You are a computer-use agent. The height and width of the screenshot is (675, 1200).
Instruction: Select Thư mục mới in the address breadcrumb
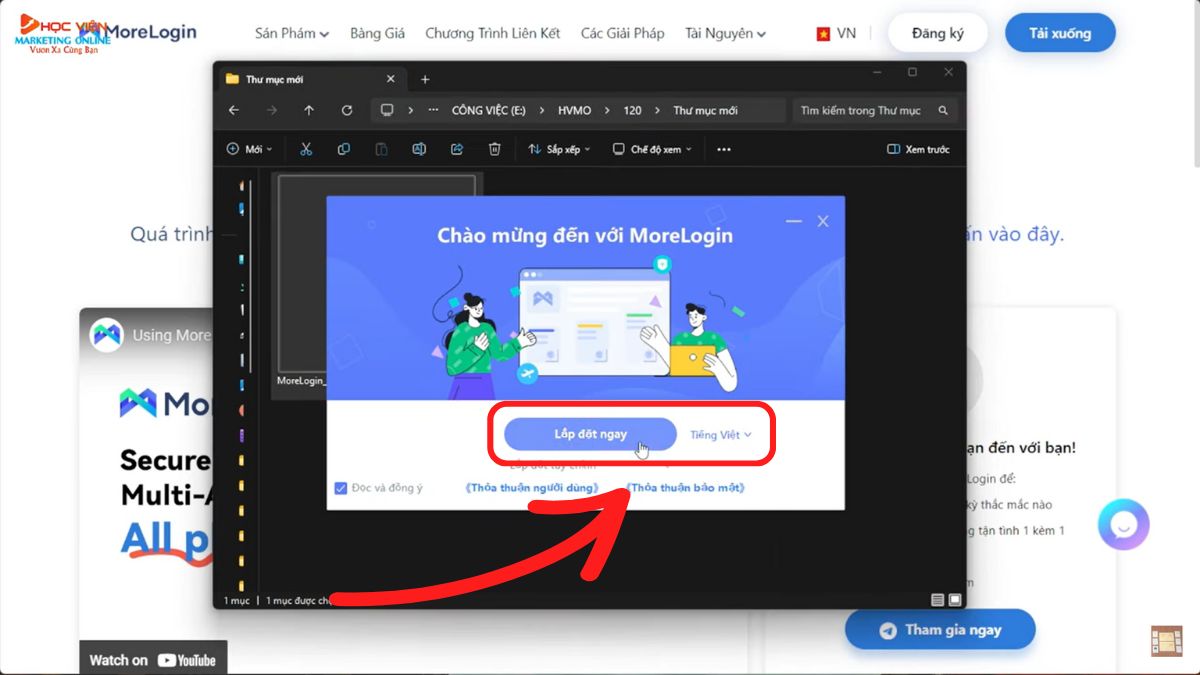(x=705, y=110)
